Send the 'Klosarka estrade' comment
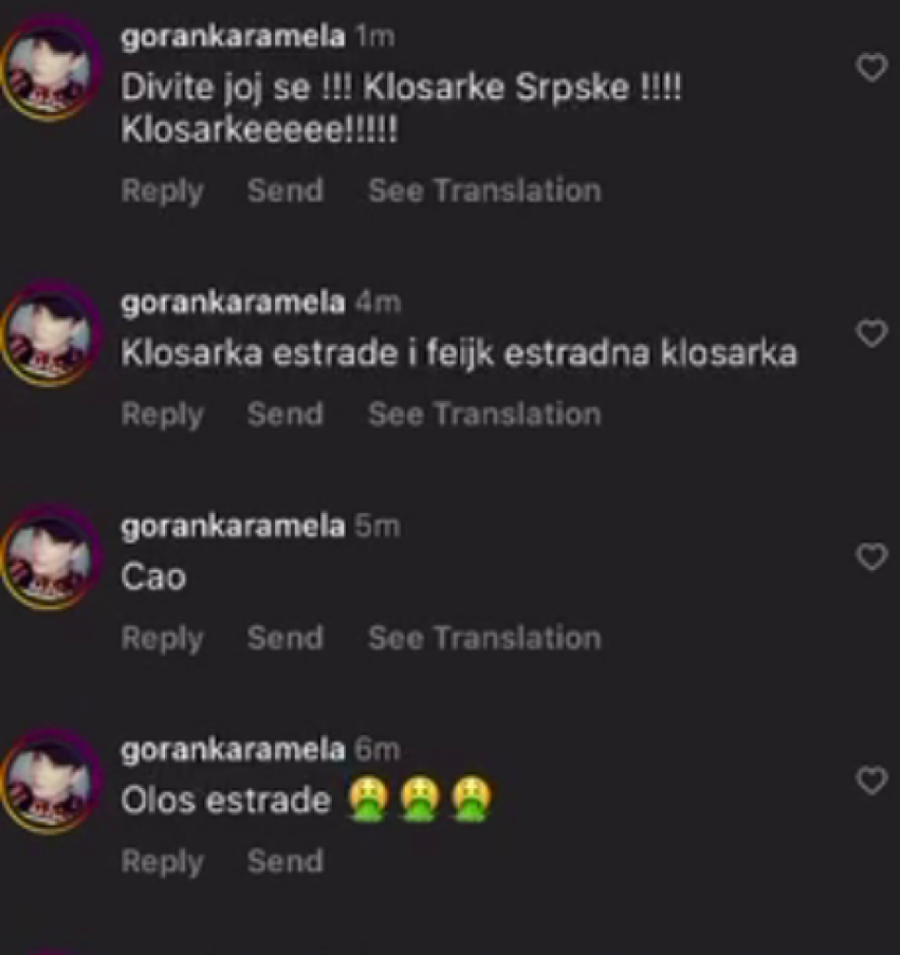The height and width of the screenshot is (955, 900). tap(285, 414)
